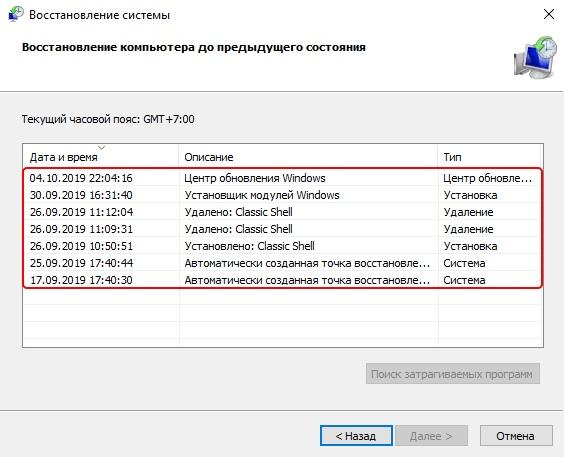The width and height of the screenshot is (564, 457).
Task: Click auto-created point description in 25.09.2019 row
Action: pyautogui.click(x=307, y=263)
